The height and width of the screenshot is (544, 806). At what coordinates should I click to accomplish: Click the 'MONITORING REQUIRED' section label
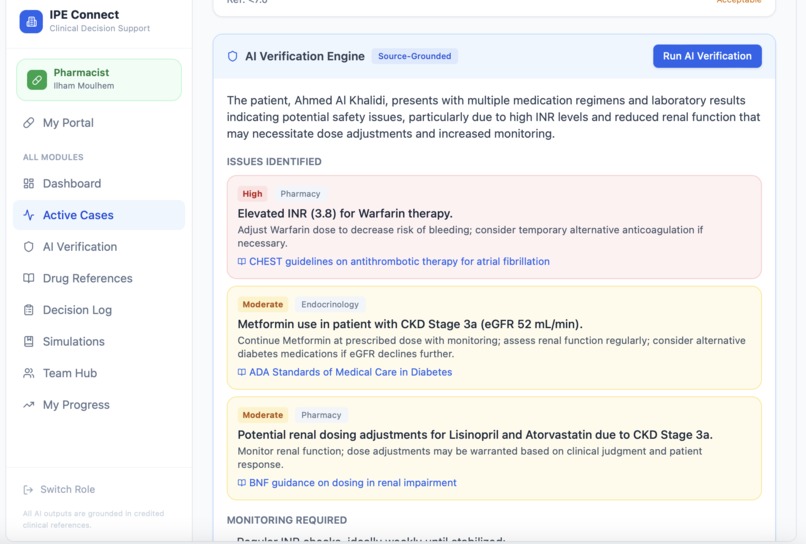click(287, 520)
